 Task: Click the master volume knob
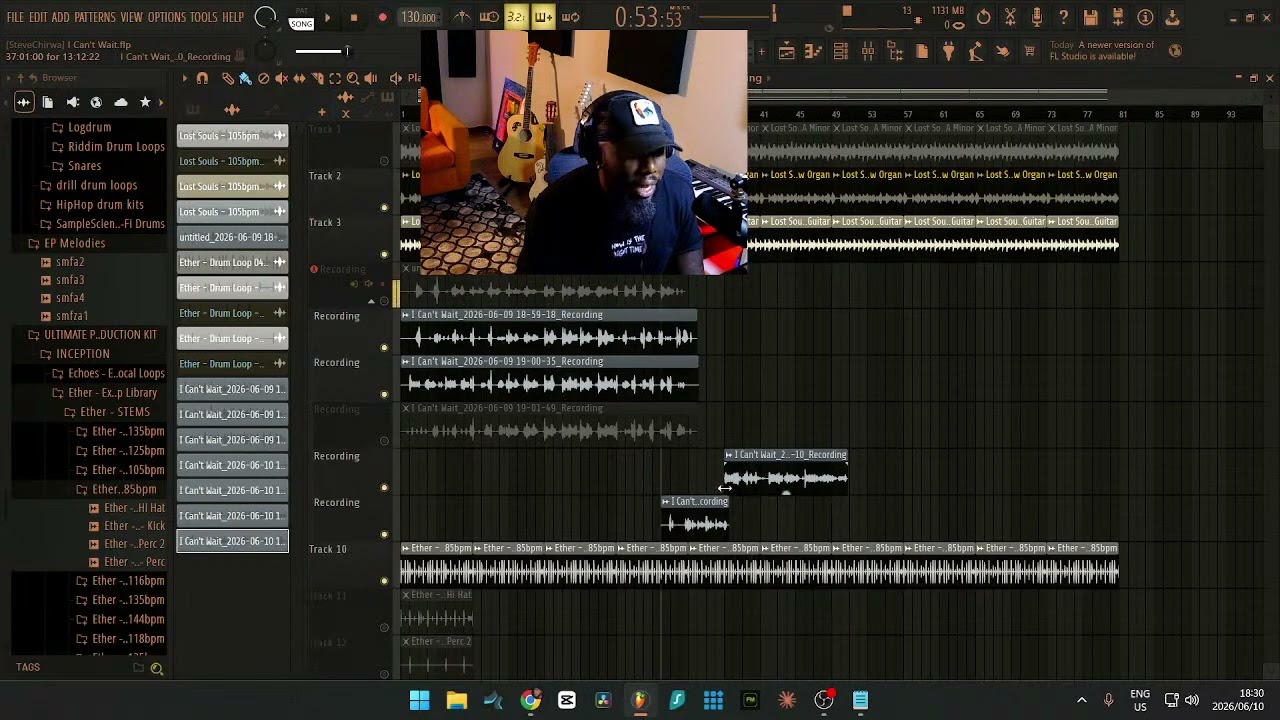pyautogui.click(x=265, y=17)
